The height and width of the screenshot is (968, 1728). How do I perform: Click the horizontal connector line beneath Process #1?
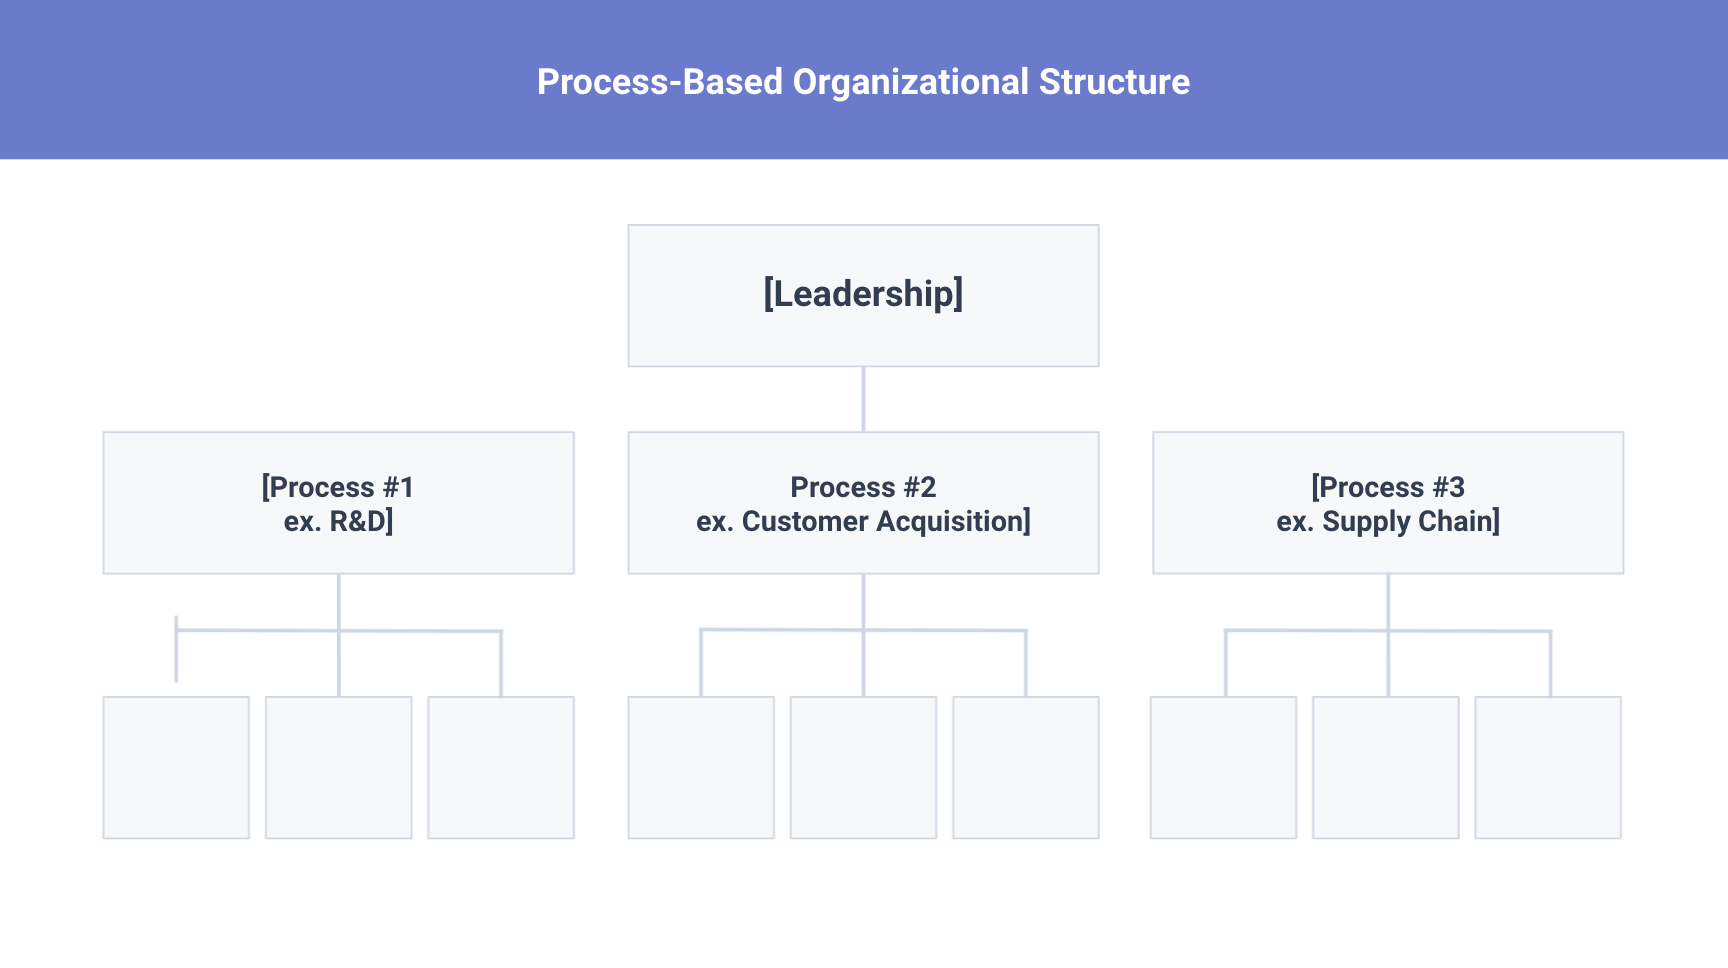pyautogui.click(x=420, y=631)
